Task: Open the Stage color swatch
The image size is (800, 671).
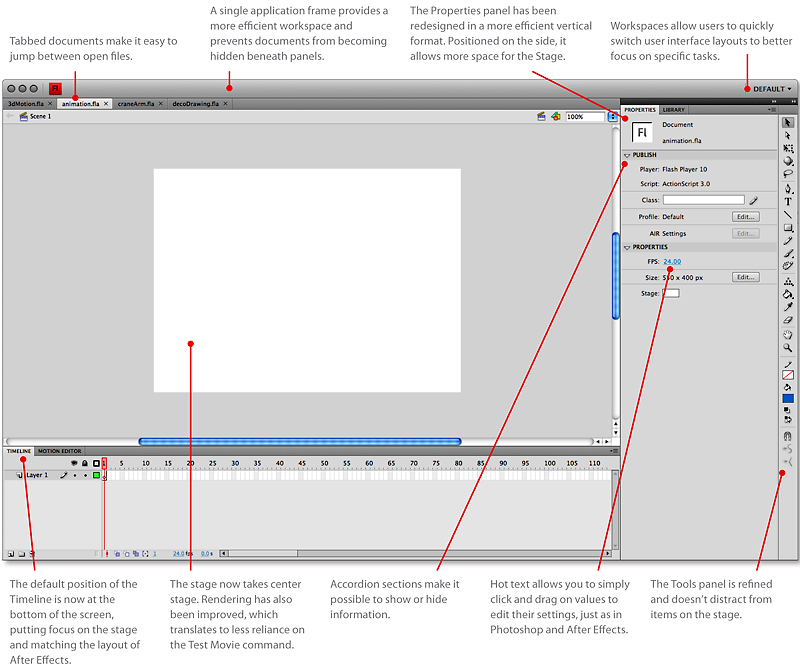Action: coord(670,292)
